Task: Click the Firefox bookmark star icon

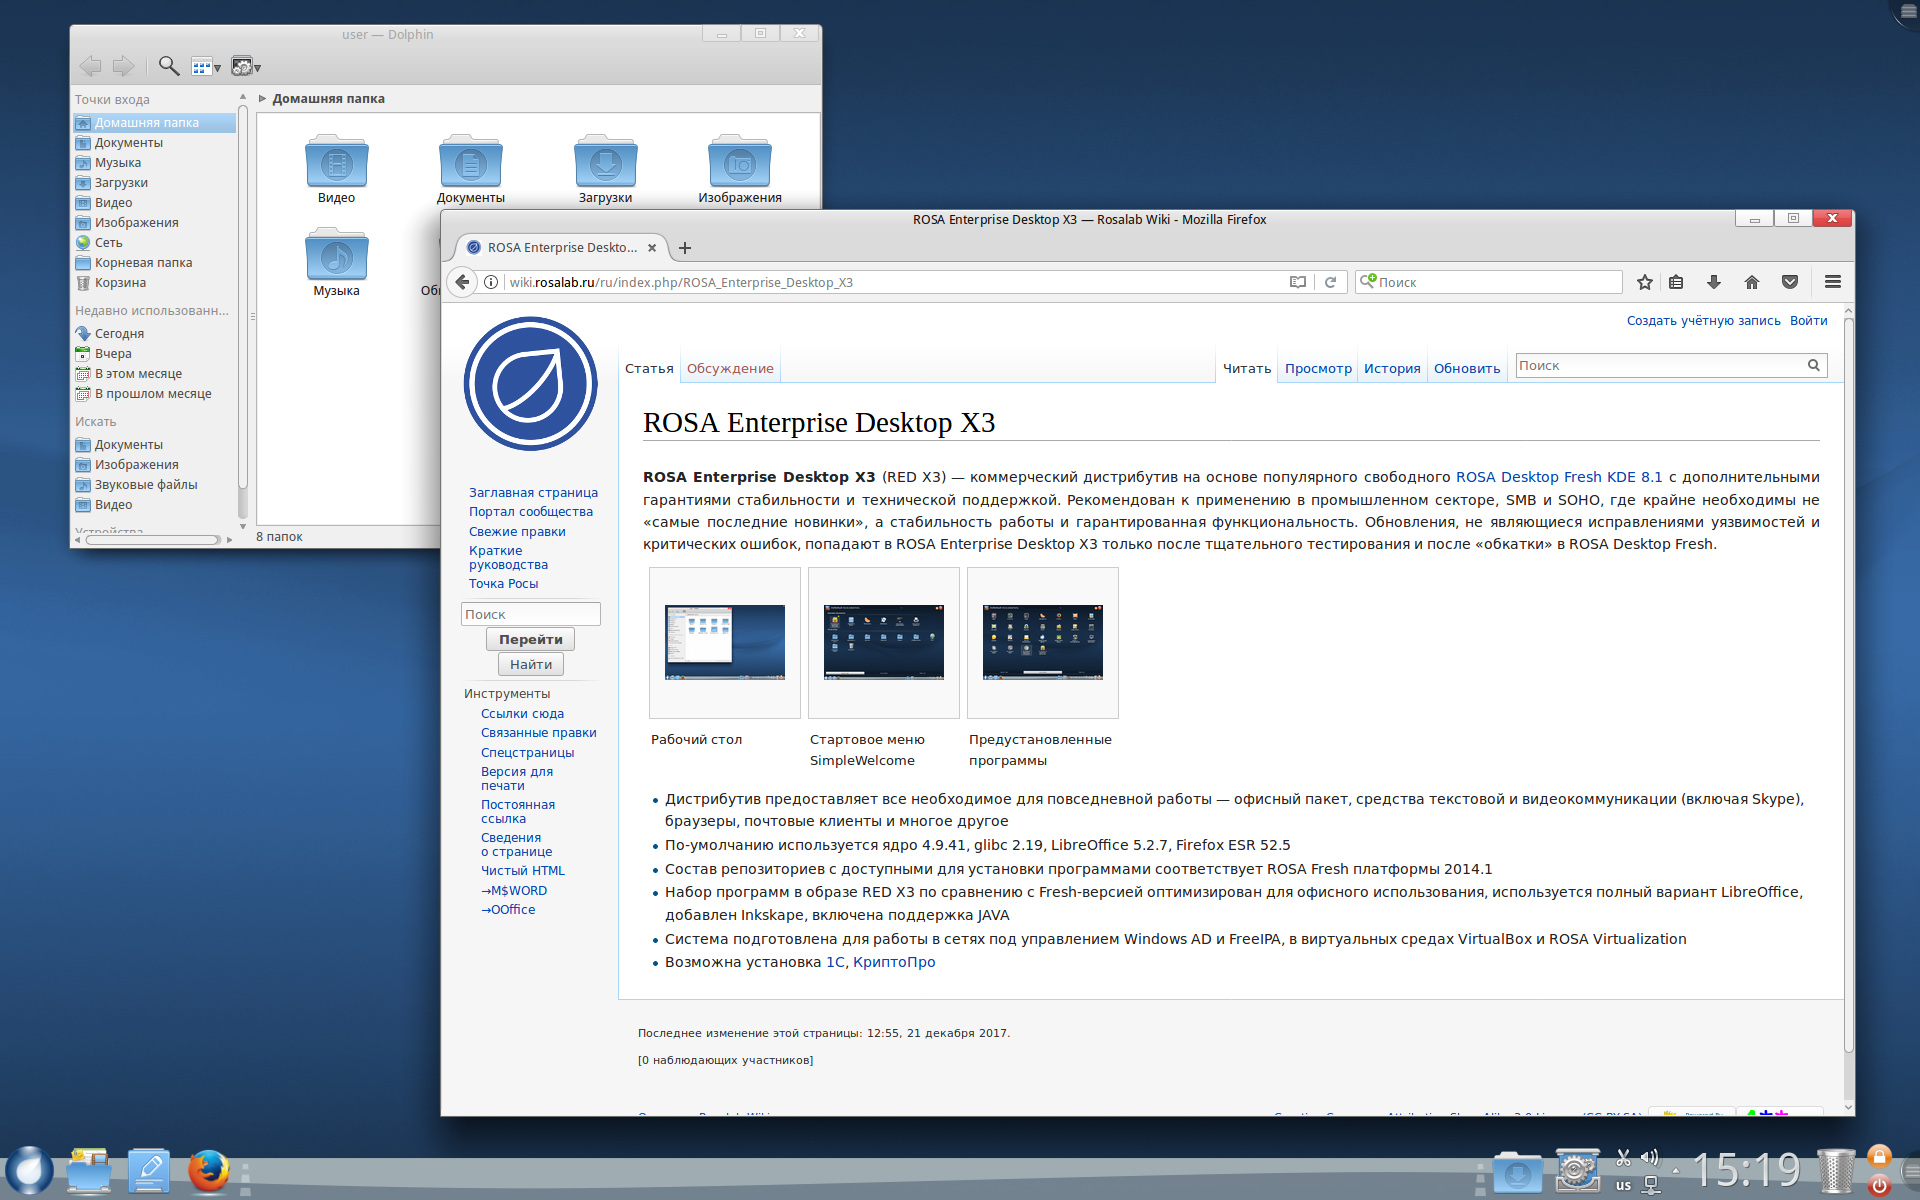Action: click(x=1644, y=282)
